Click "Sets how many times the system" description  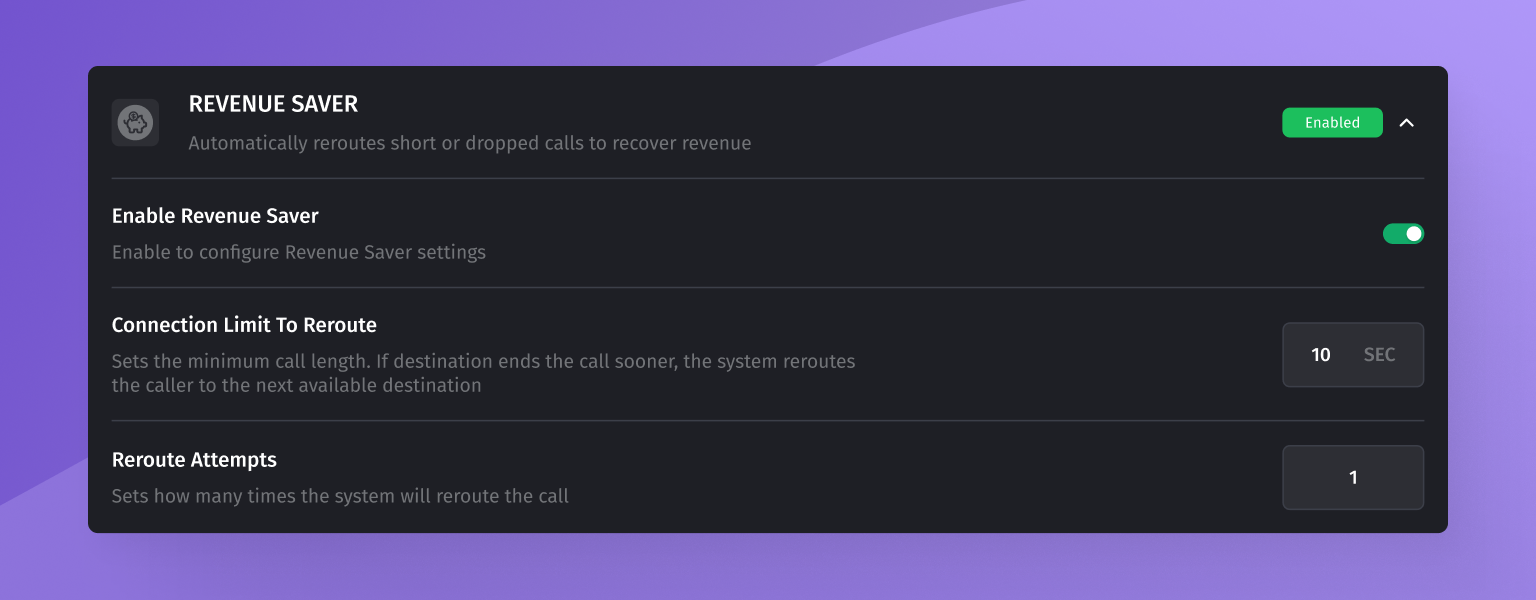tap(340, 496)
